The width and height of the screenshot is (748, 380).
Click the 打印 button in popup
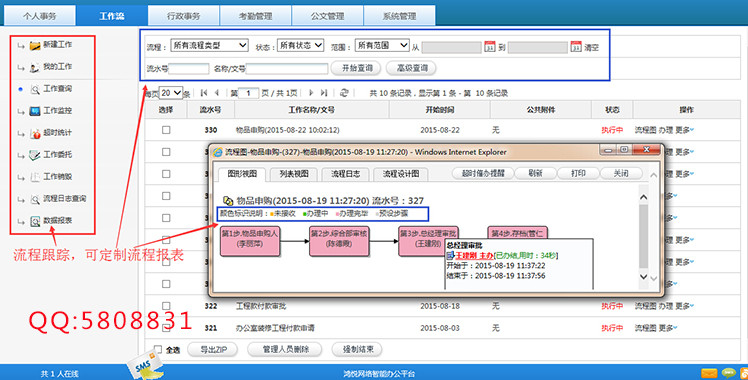tap(578, 174)
